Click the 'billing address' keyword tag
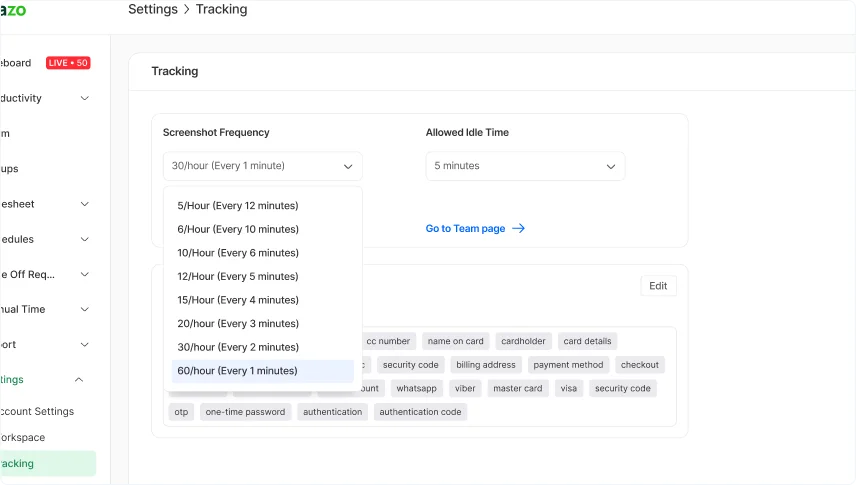 (x=486, y=365)
